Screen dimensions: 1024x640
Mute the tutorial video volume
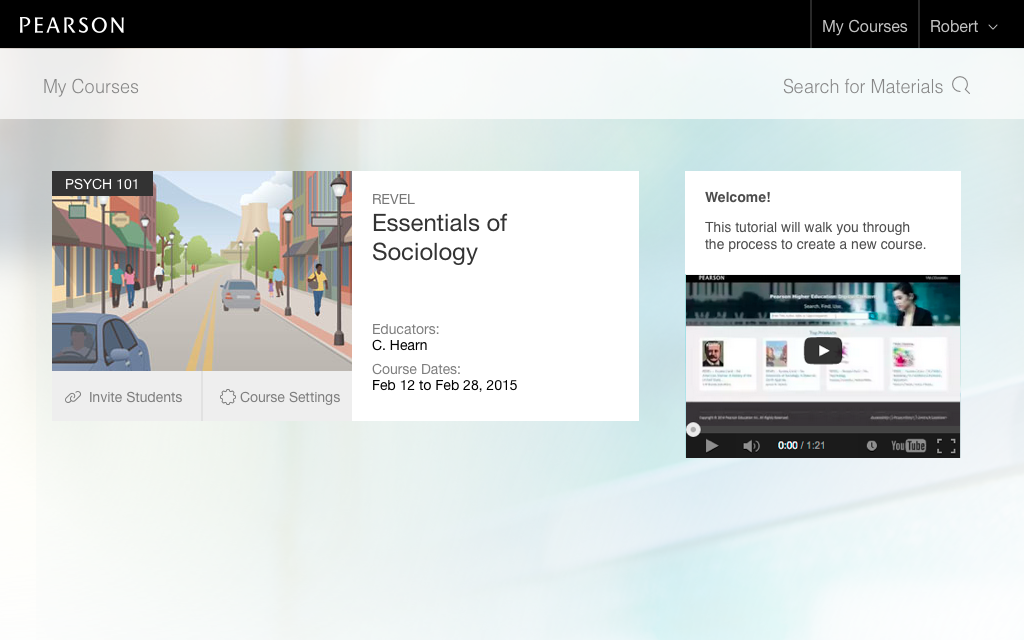(x=751, y=445)
